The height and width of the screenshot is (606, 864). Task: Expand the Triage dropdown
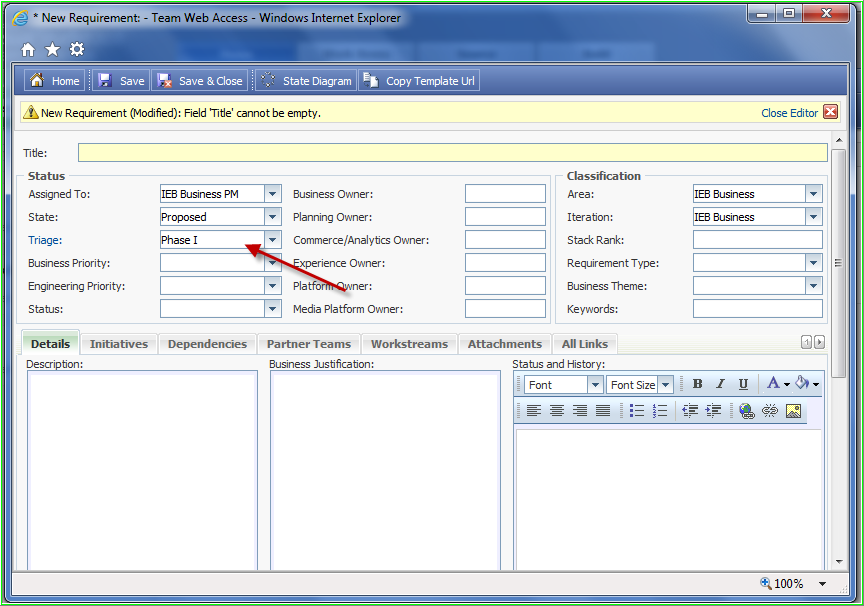click(273, 240)
